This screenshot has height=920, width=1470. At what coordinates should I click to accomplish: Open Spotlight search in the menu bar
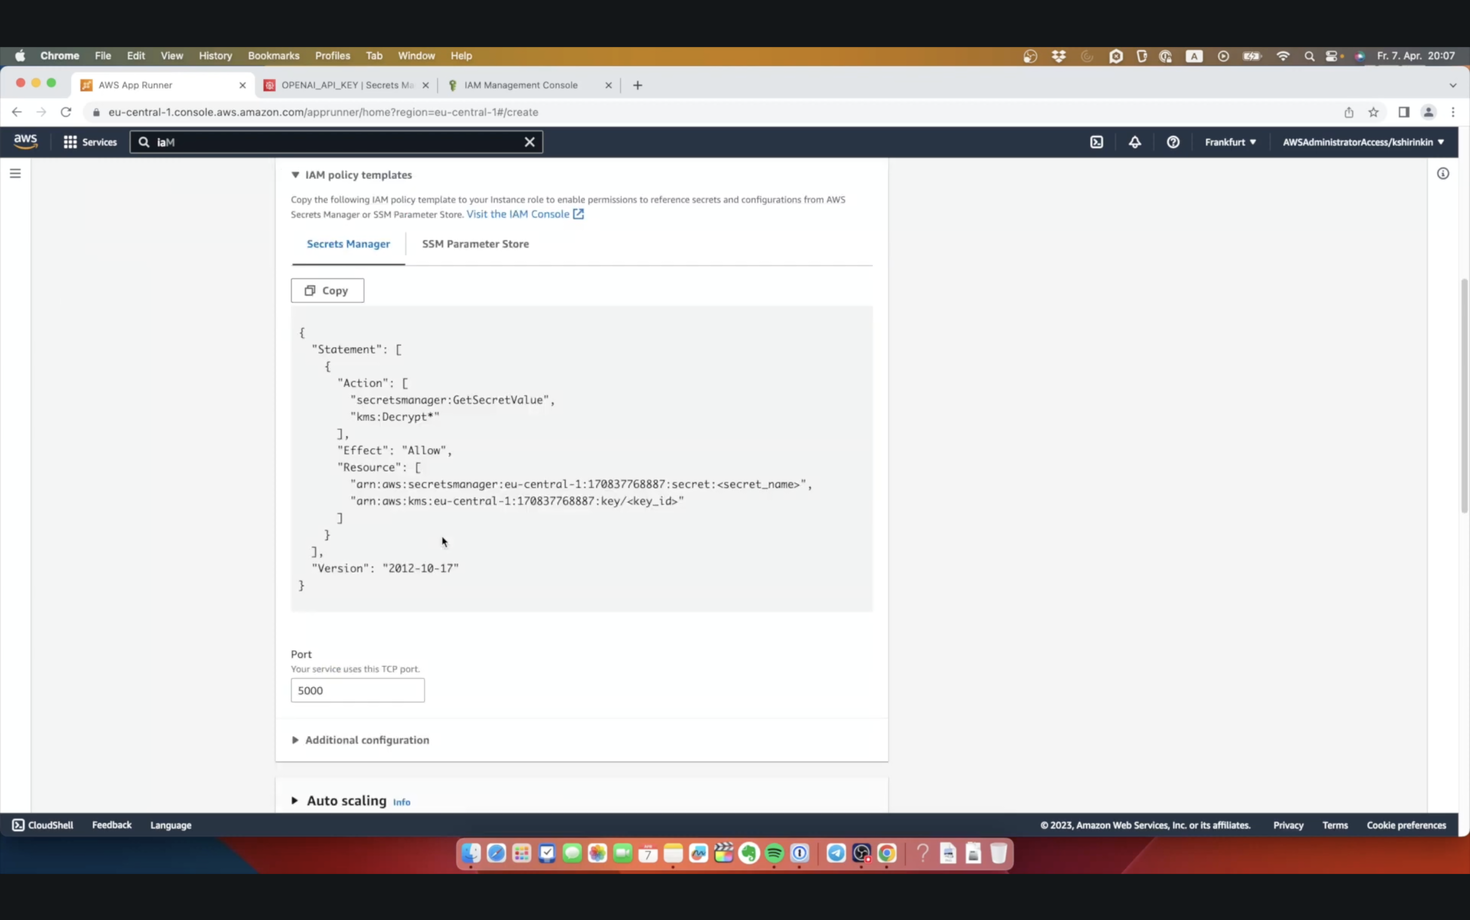point(1309,56)
